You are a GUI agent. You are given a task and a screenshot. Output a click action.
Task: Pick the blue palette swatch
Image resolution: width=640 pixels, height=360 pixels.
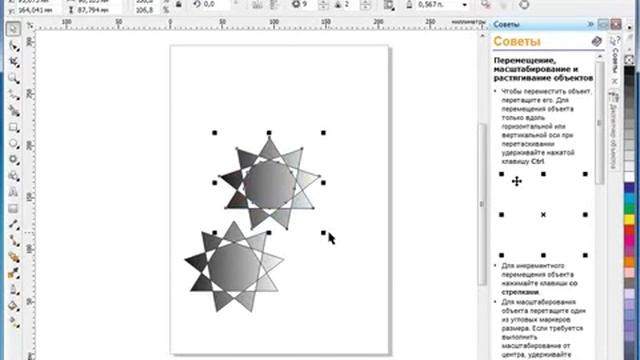(x=629, y=187)
